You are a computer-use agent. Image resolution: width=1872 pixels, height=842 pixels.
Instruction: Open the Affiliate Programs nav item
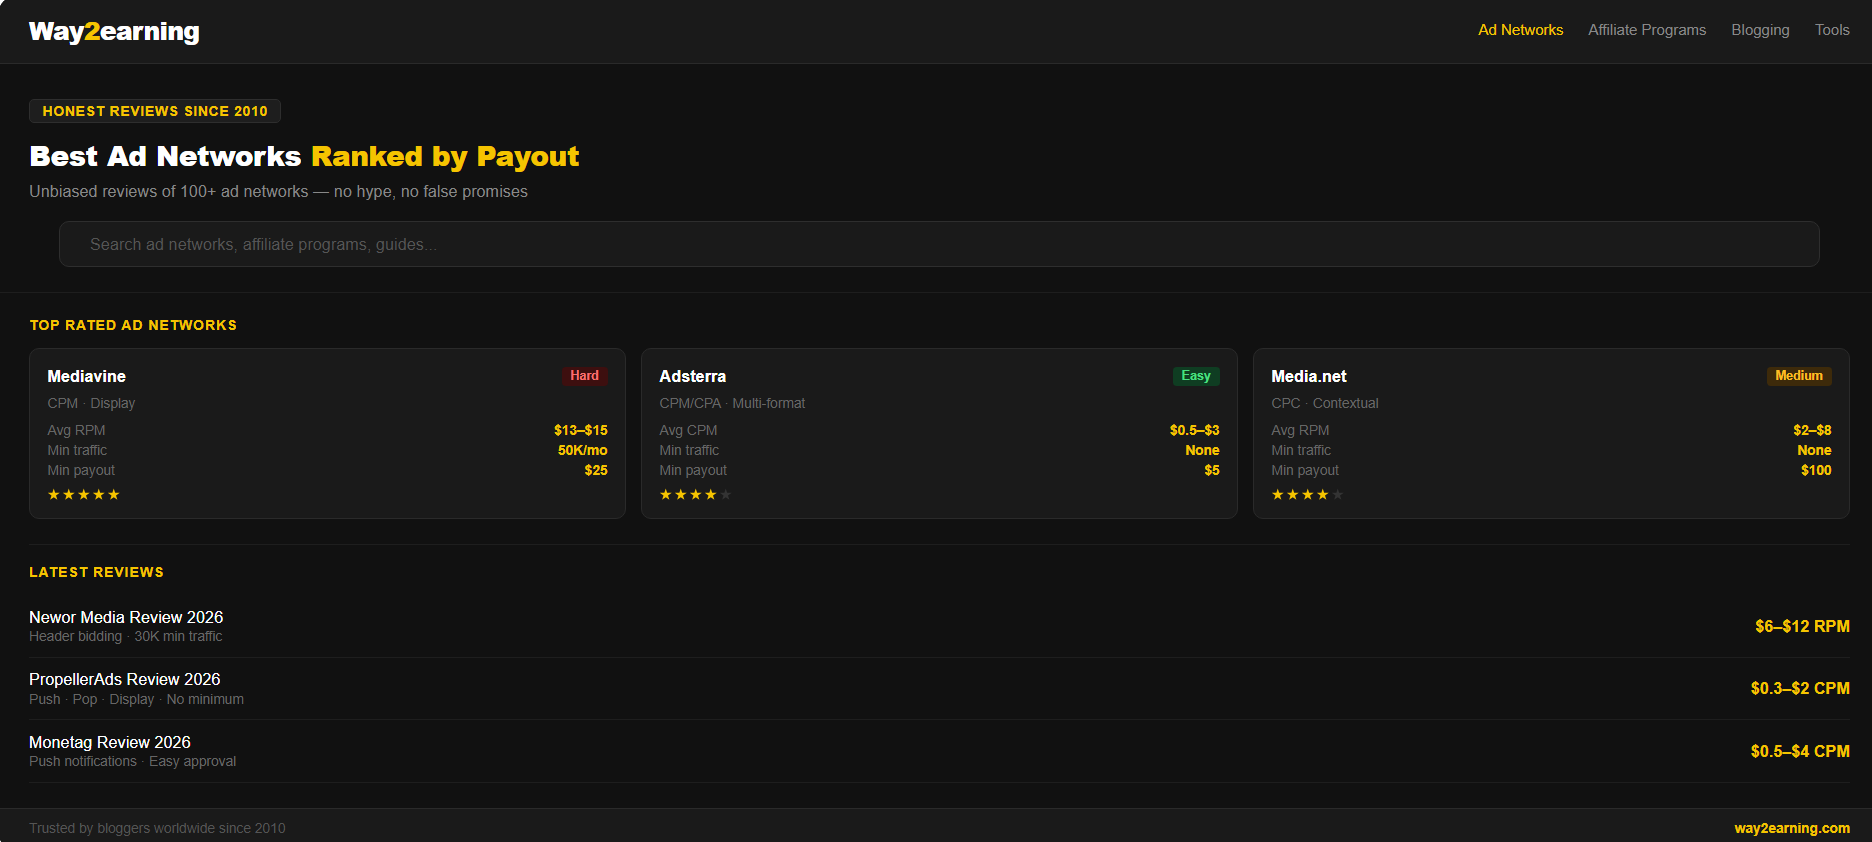1647,30
